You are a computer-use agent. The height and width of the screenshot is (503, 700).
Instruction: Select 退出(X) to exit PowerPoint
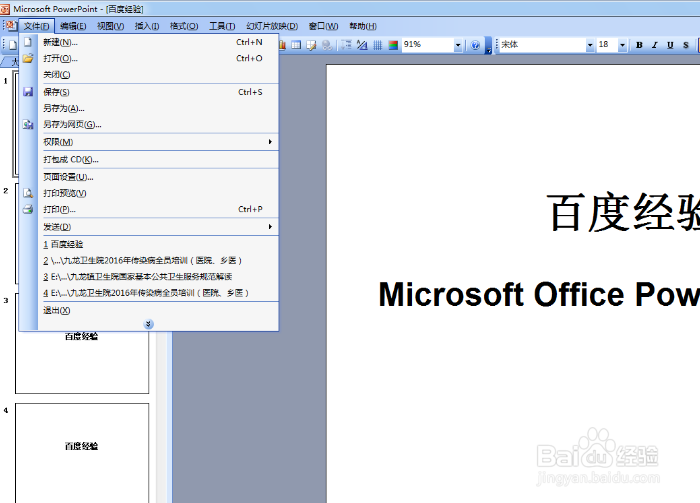tap(150, 310)
